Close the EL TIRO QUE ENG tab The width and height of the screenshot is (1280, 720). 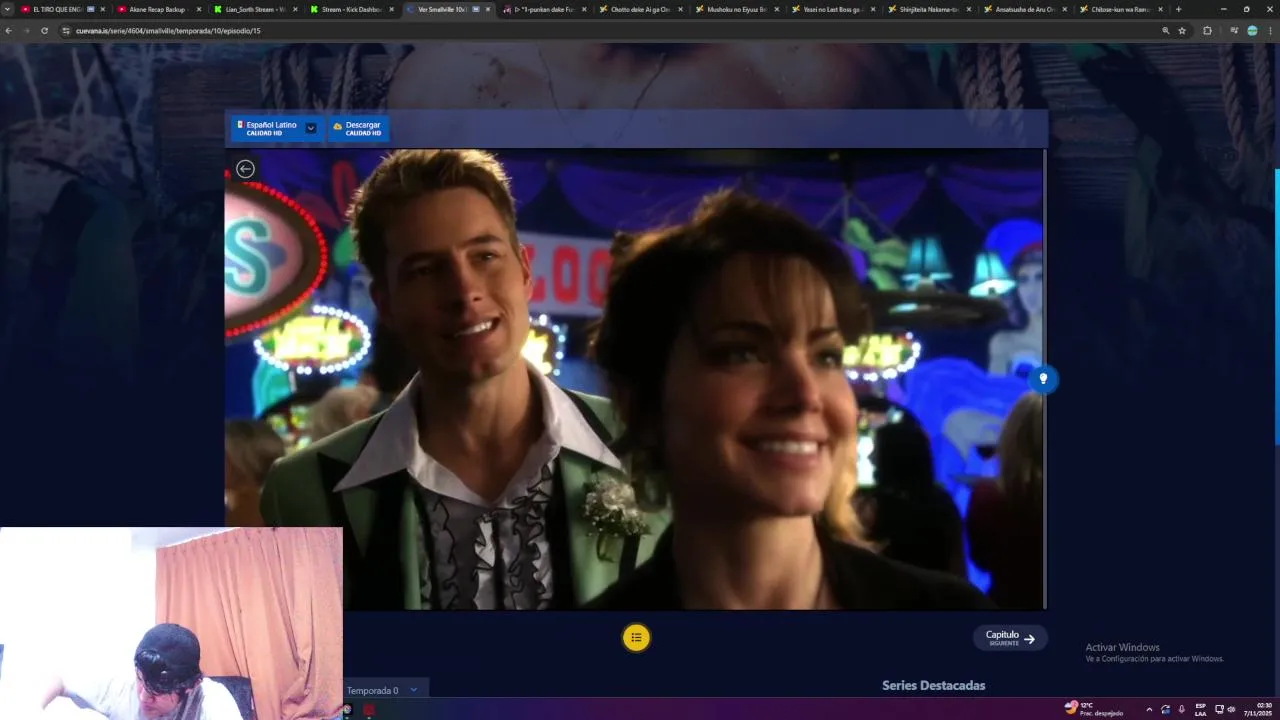pyautogui.click(x=102, y=9)
